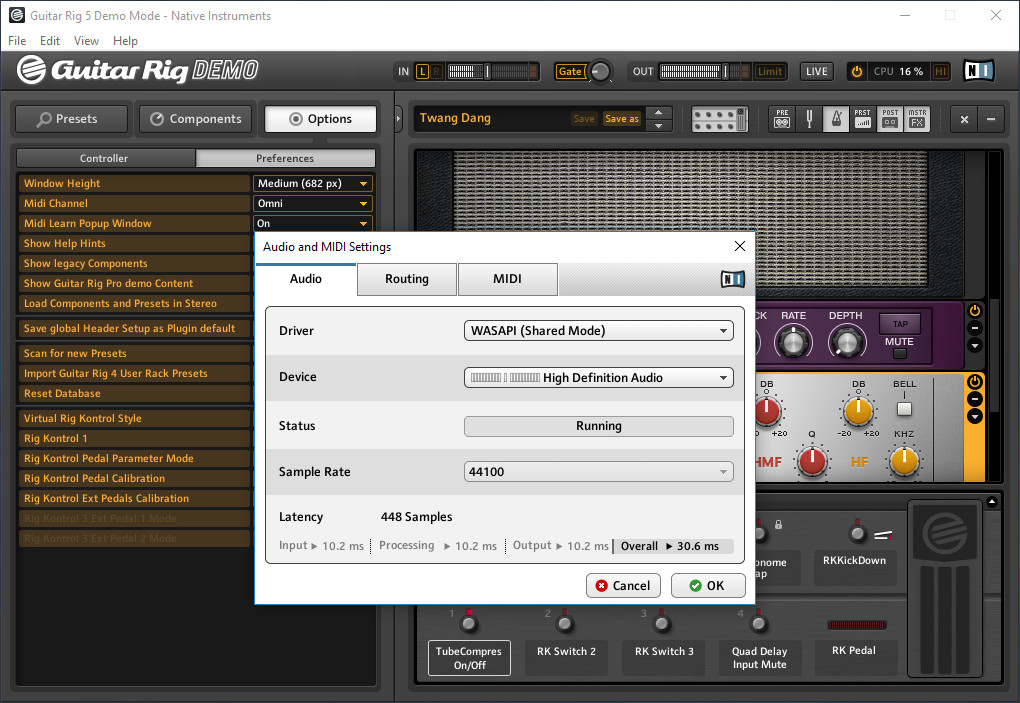Image resolution: width=1020 pixels, height=703 pixels.
Task: Toggle the MUTE switch on purple module
Action: (x=900, y=354)
